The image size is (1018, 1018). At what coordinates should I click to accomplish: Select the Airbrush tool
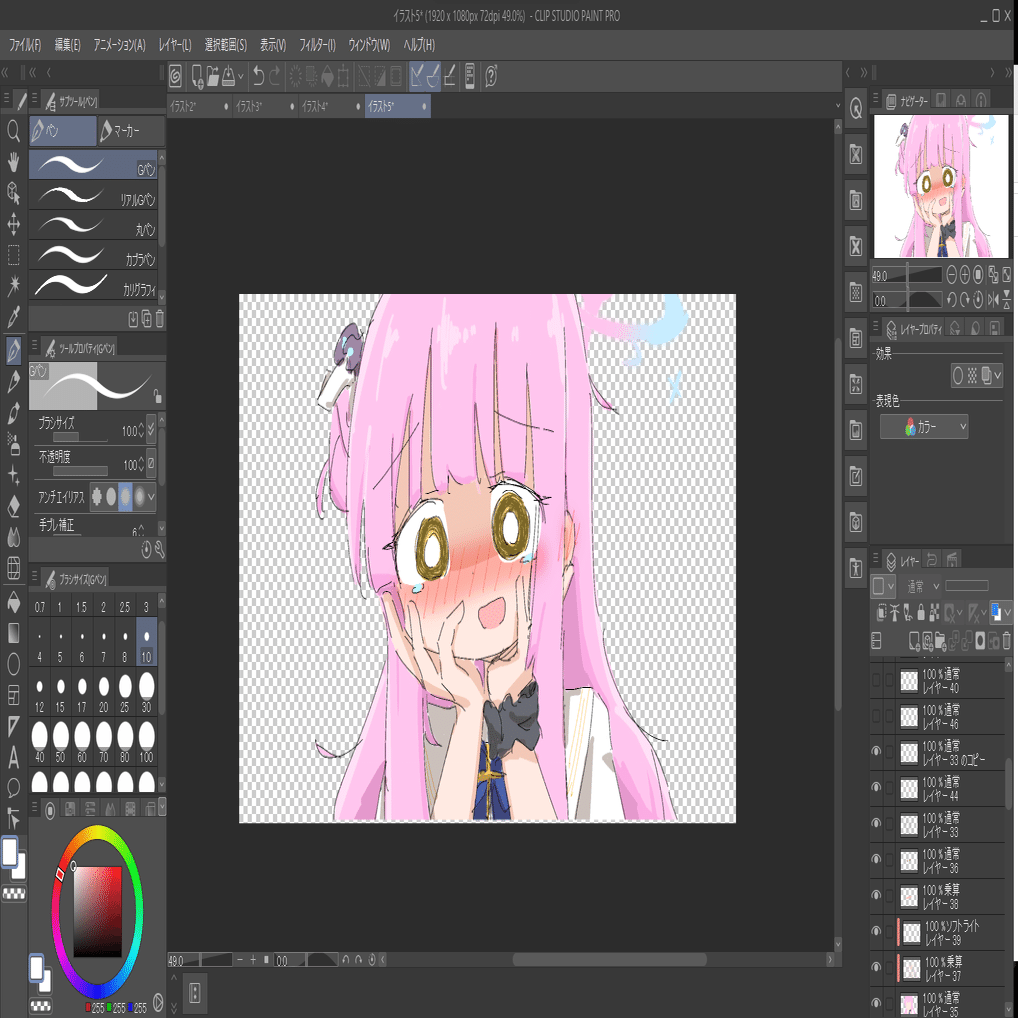coord(13,444)
